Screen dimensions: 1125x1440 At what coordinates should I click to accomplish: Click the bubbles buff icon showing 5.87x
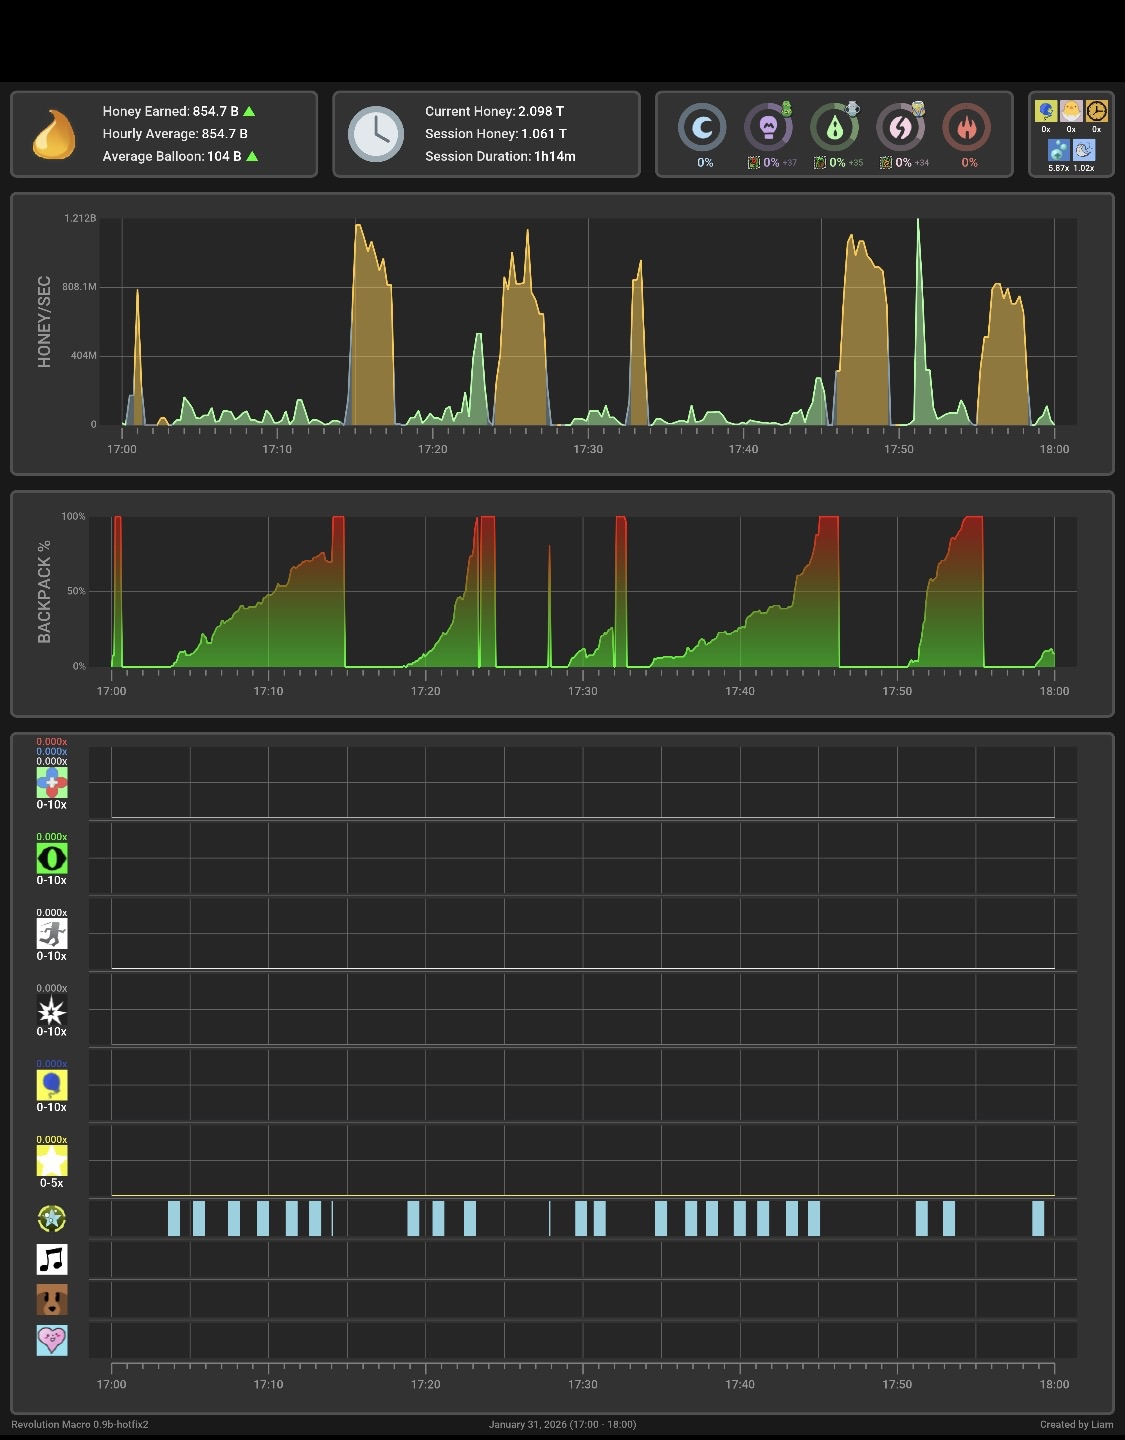click(1058, 150)
